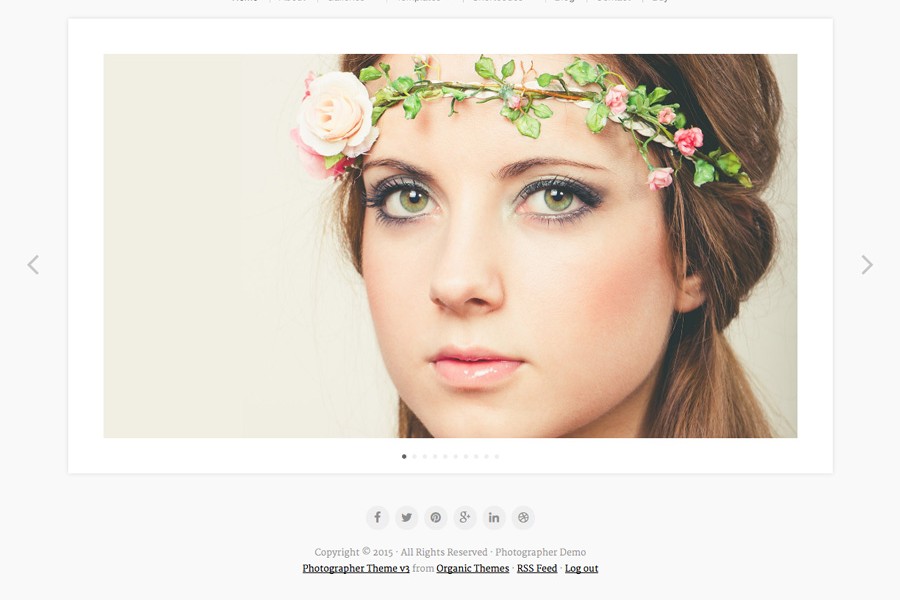
Task: Click the Log out link
Action: [581, 568]
